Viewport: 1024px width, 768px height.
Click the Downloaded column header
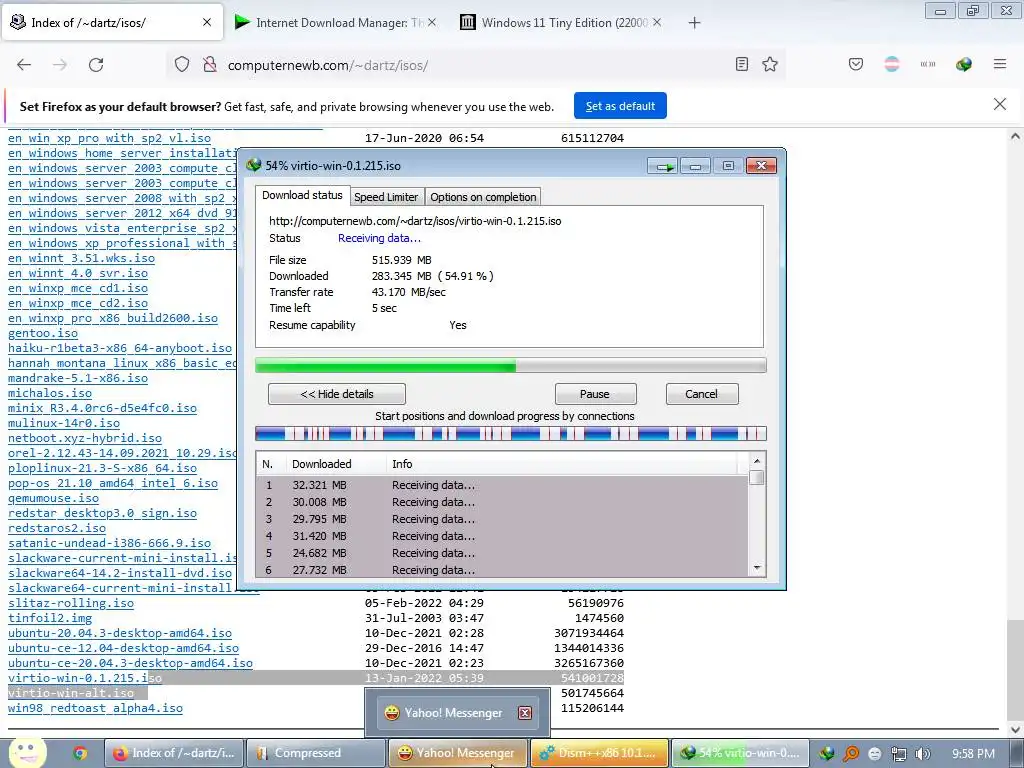[x=335, y=464]
